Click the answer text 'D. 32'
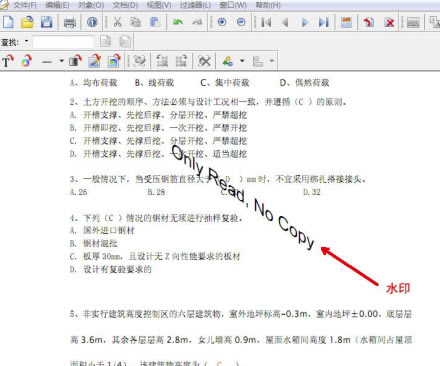Image resolution: width=440 pixels, height=366 pixels. click(312, 192)
